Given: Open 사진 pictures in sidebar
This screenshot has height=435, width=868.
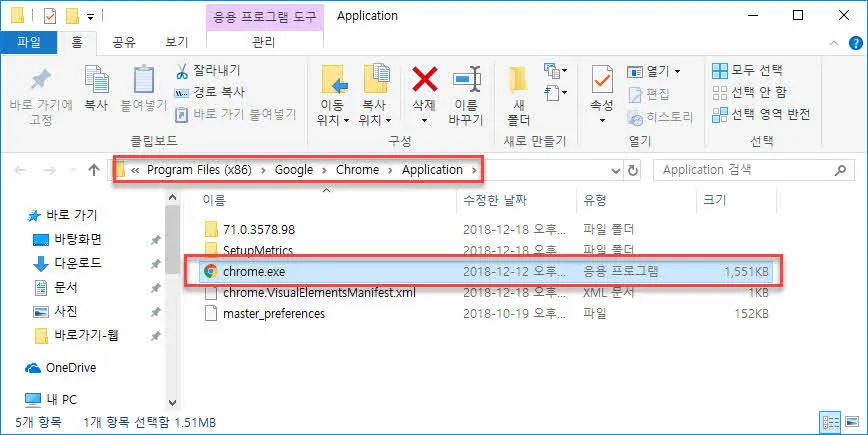Looking at the screenshot, I should [56, 312].
